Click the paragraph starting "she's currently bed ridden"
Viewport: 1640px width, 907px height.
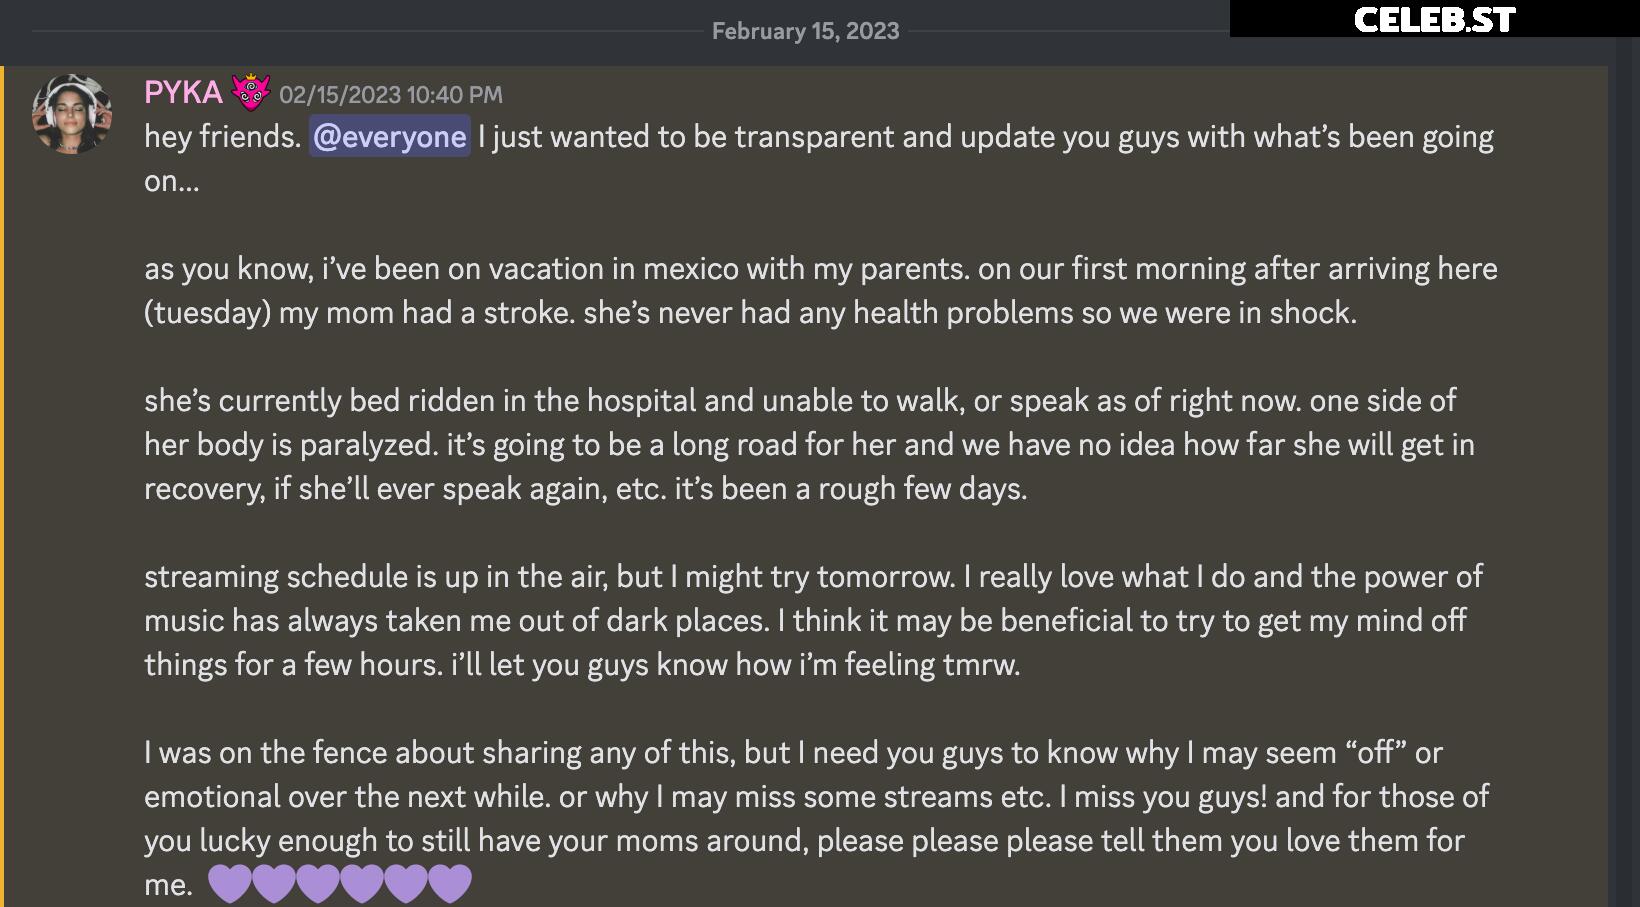click(810, 444)
